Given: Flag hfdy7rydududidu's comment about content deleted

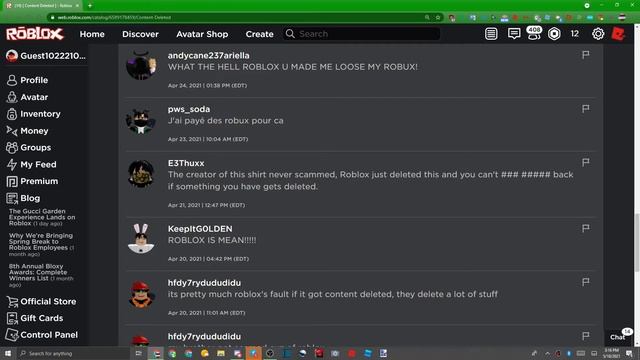Looking at the screenshot, I should point(585,282).
